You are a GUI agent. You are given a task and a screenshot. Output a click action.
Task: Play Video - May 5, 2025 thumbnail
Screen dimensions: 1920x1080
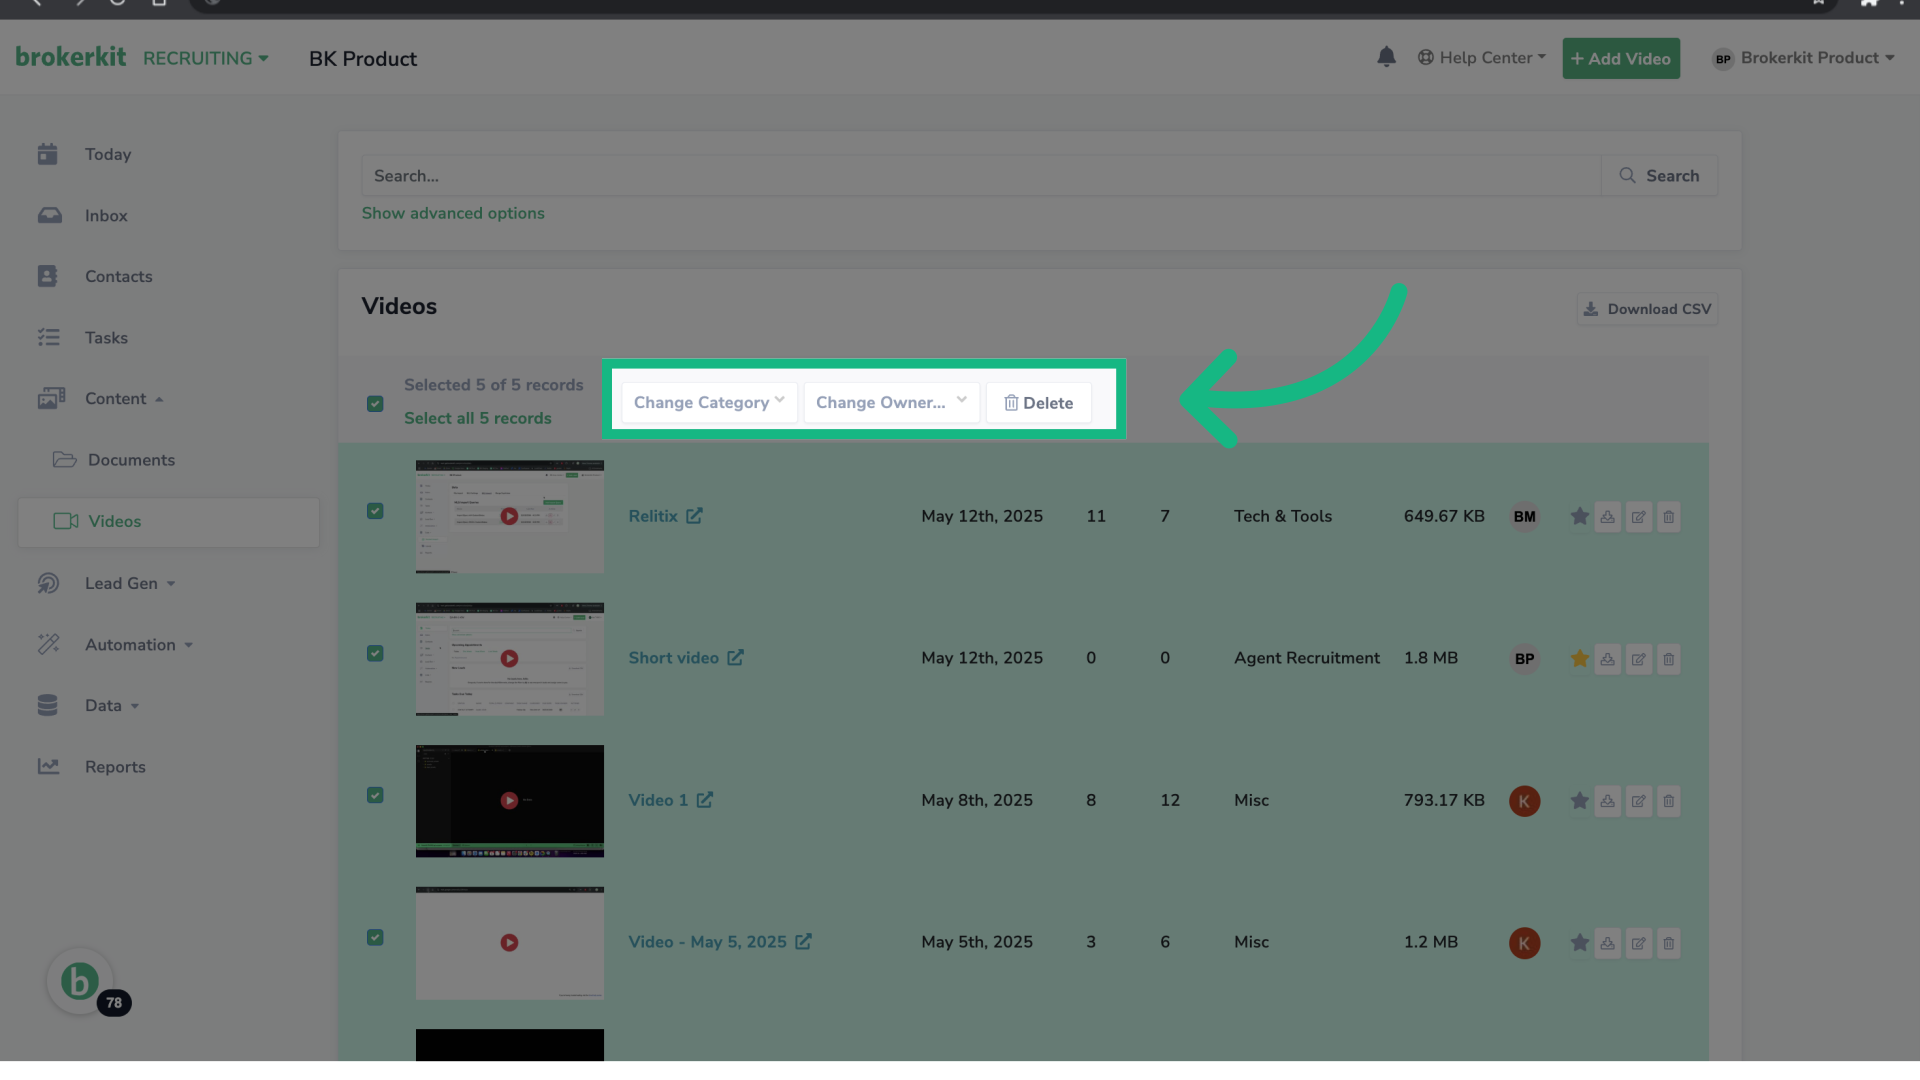(509, 942)
